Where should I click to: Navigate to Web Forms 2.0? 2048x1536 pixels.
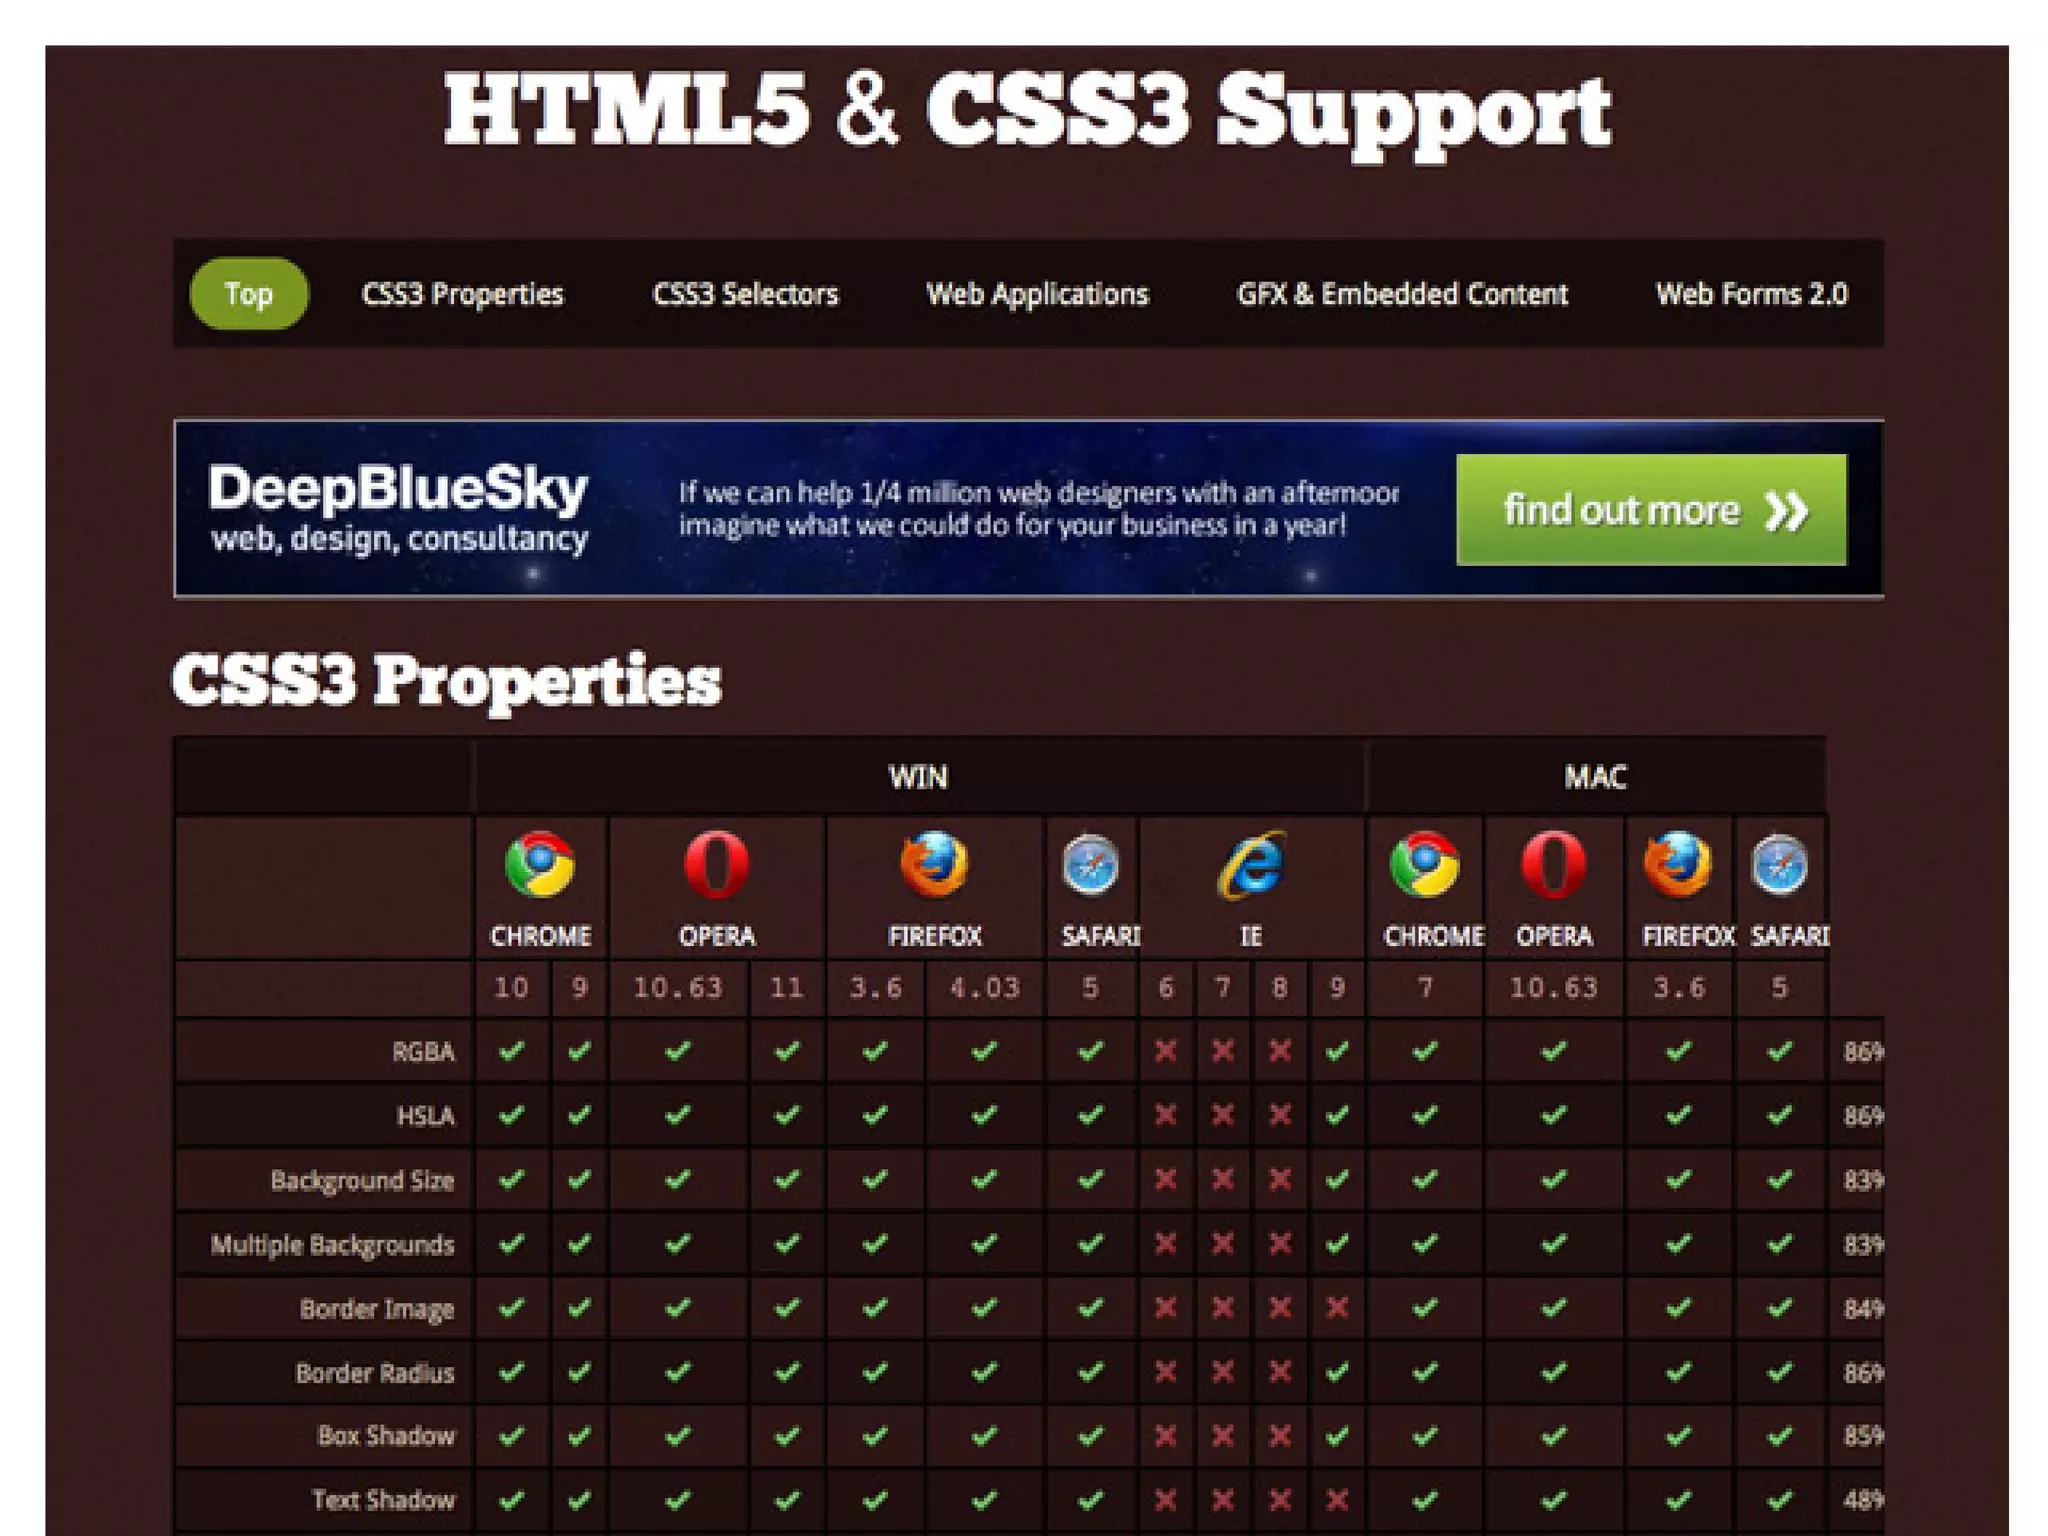pyautogui.click(x=1751, y=294)
